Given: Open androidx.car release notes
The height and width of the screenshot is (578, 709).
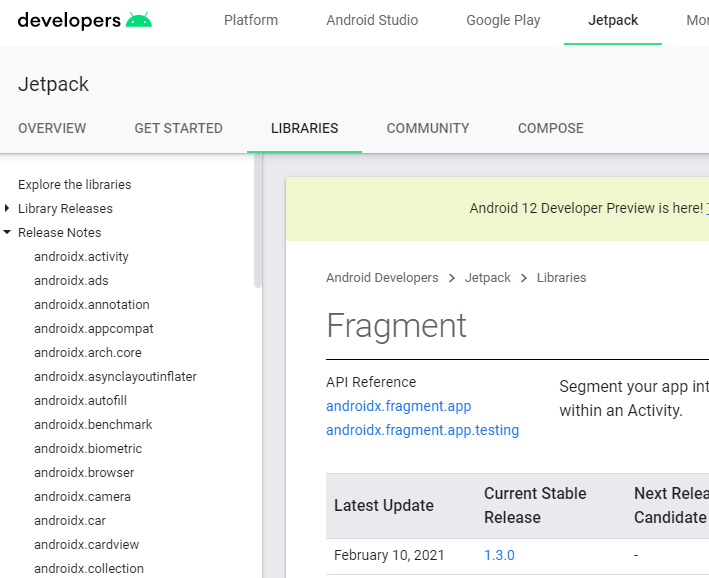Looking at the screenshot, I should tap(70, 520).
